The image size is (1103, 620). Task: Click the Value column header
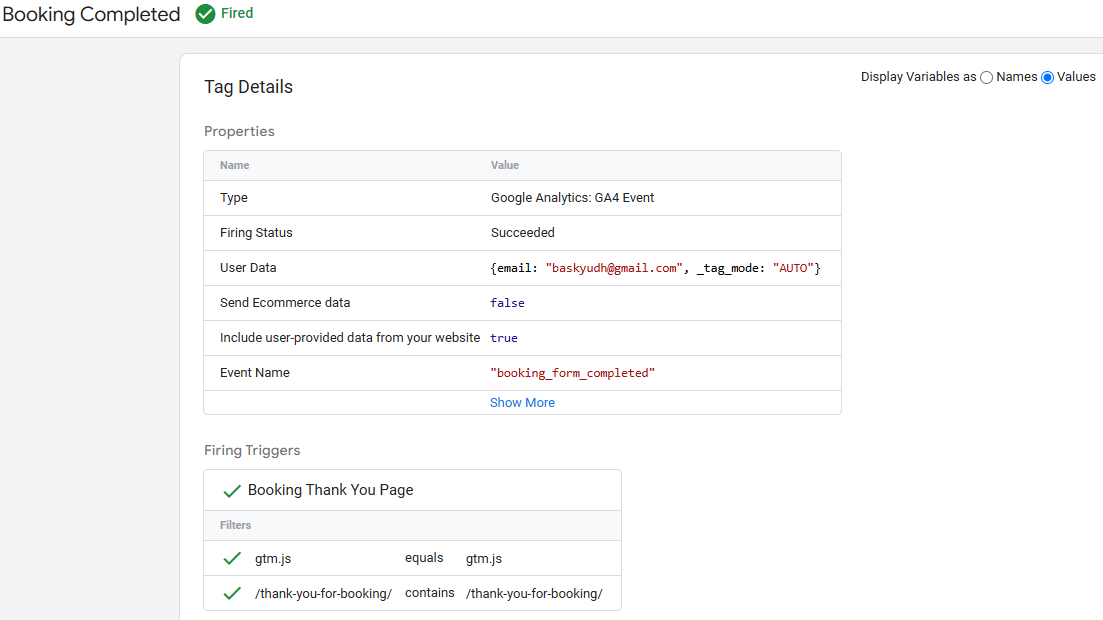click(505, 165)
